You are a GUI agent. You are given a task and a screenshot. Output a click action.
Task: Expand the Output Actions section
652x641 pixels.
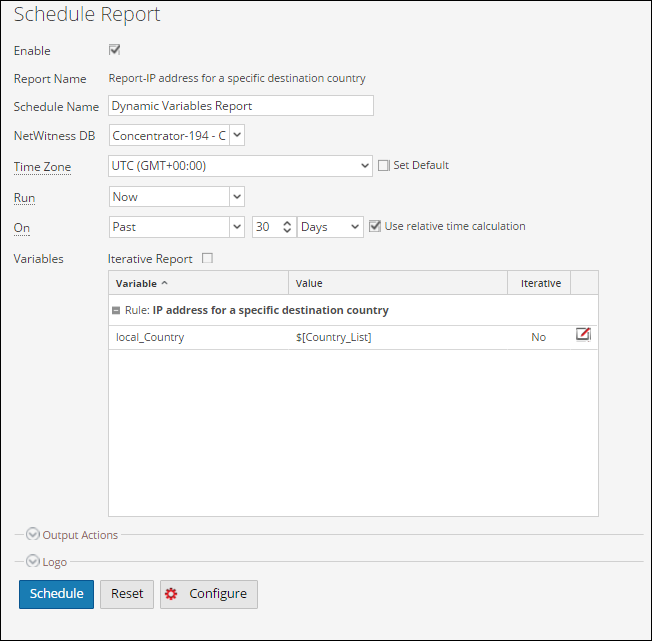33,535
